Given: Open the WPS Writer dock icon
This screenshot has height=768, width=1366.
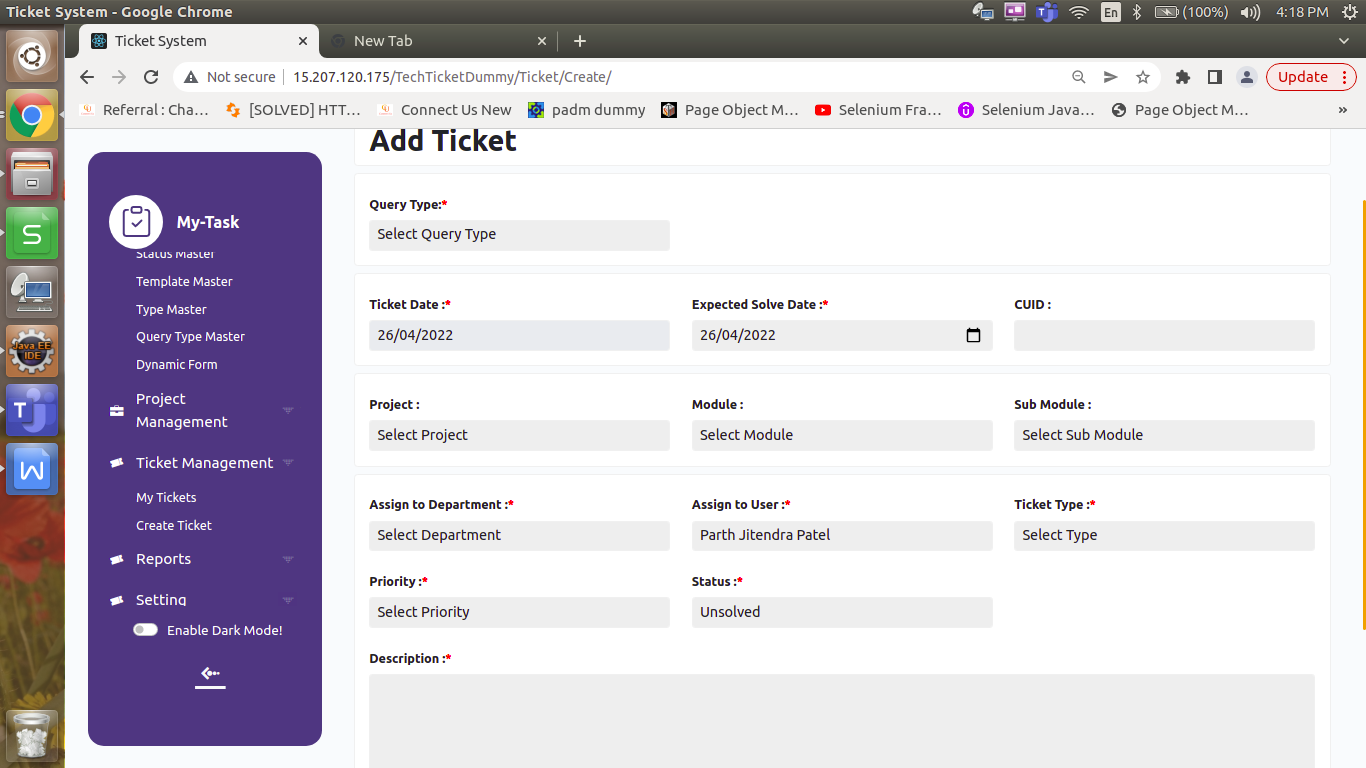Looking at the screenshot, I should click(32, 469).
